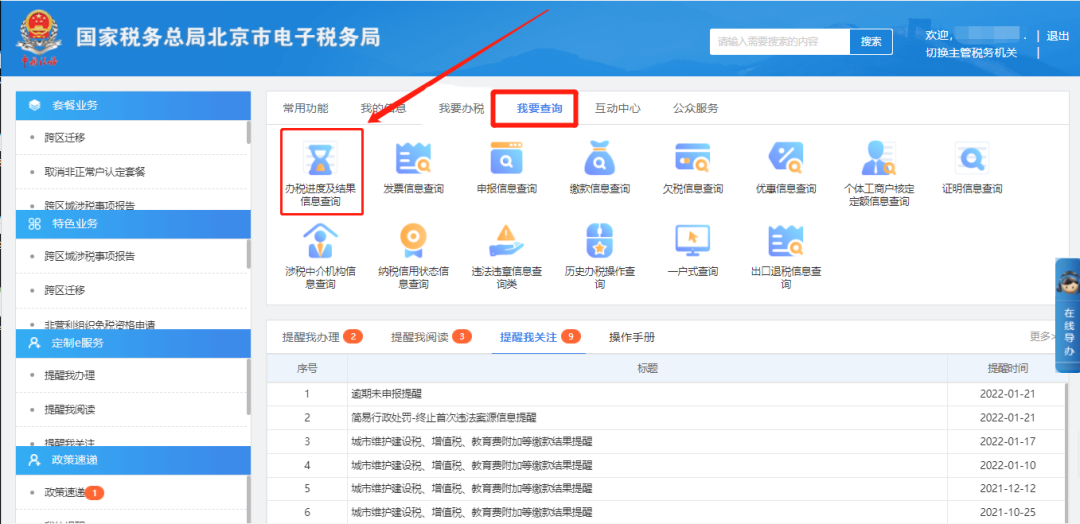Open 证明信息查询 icon
Screen dimensions: 1080x524
972,158
